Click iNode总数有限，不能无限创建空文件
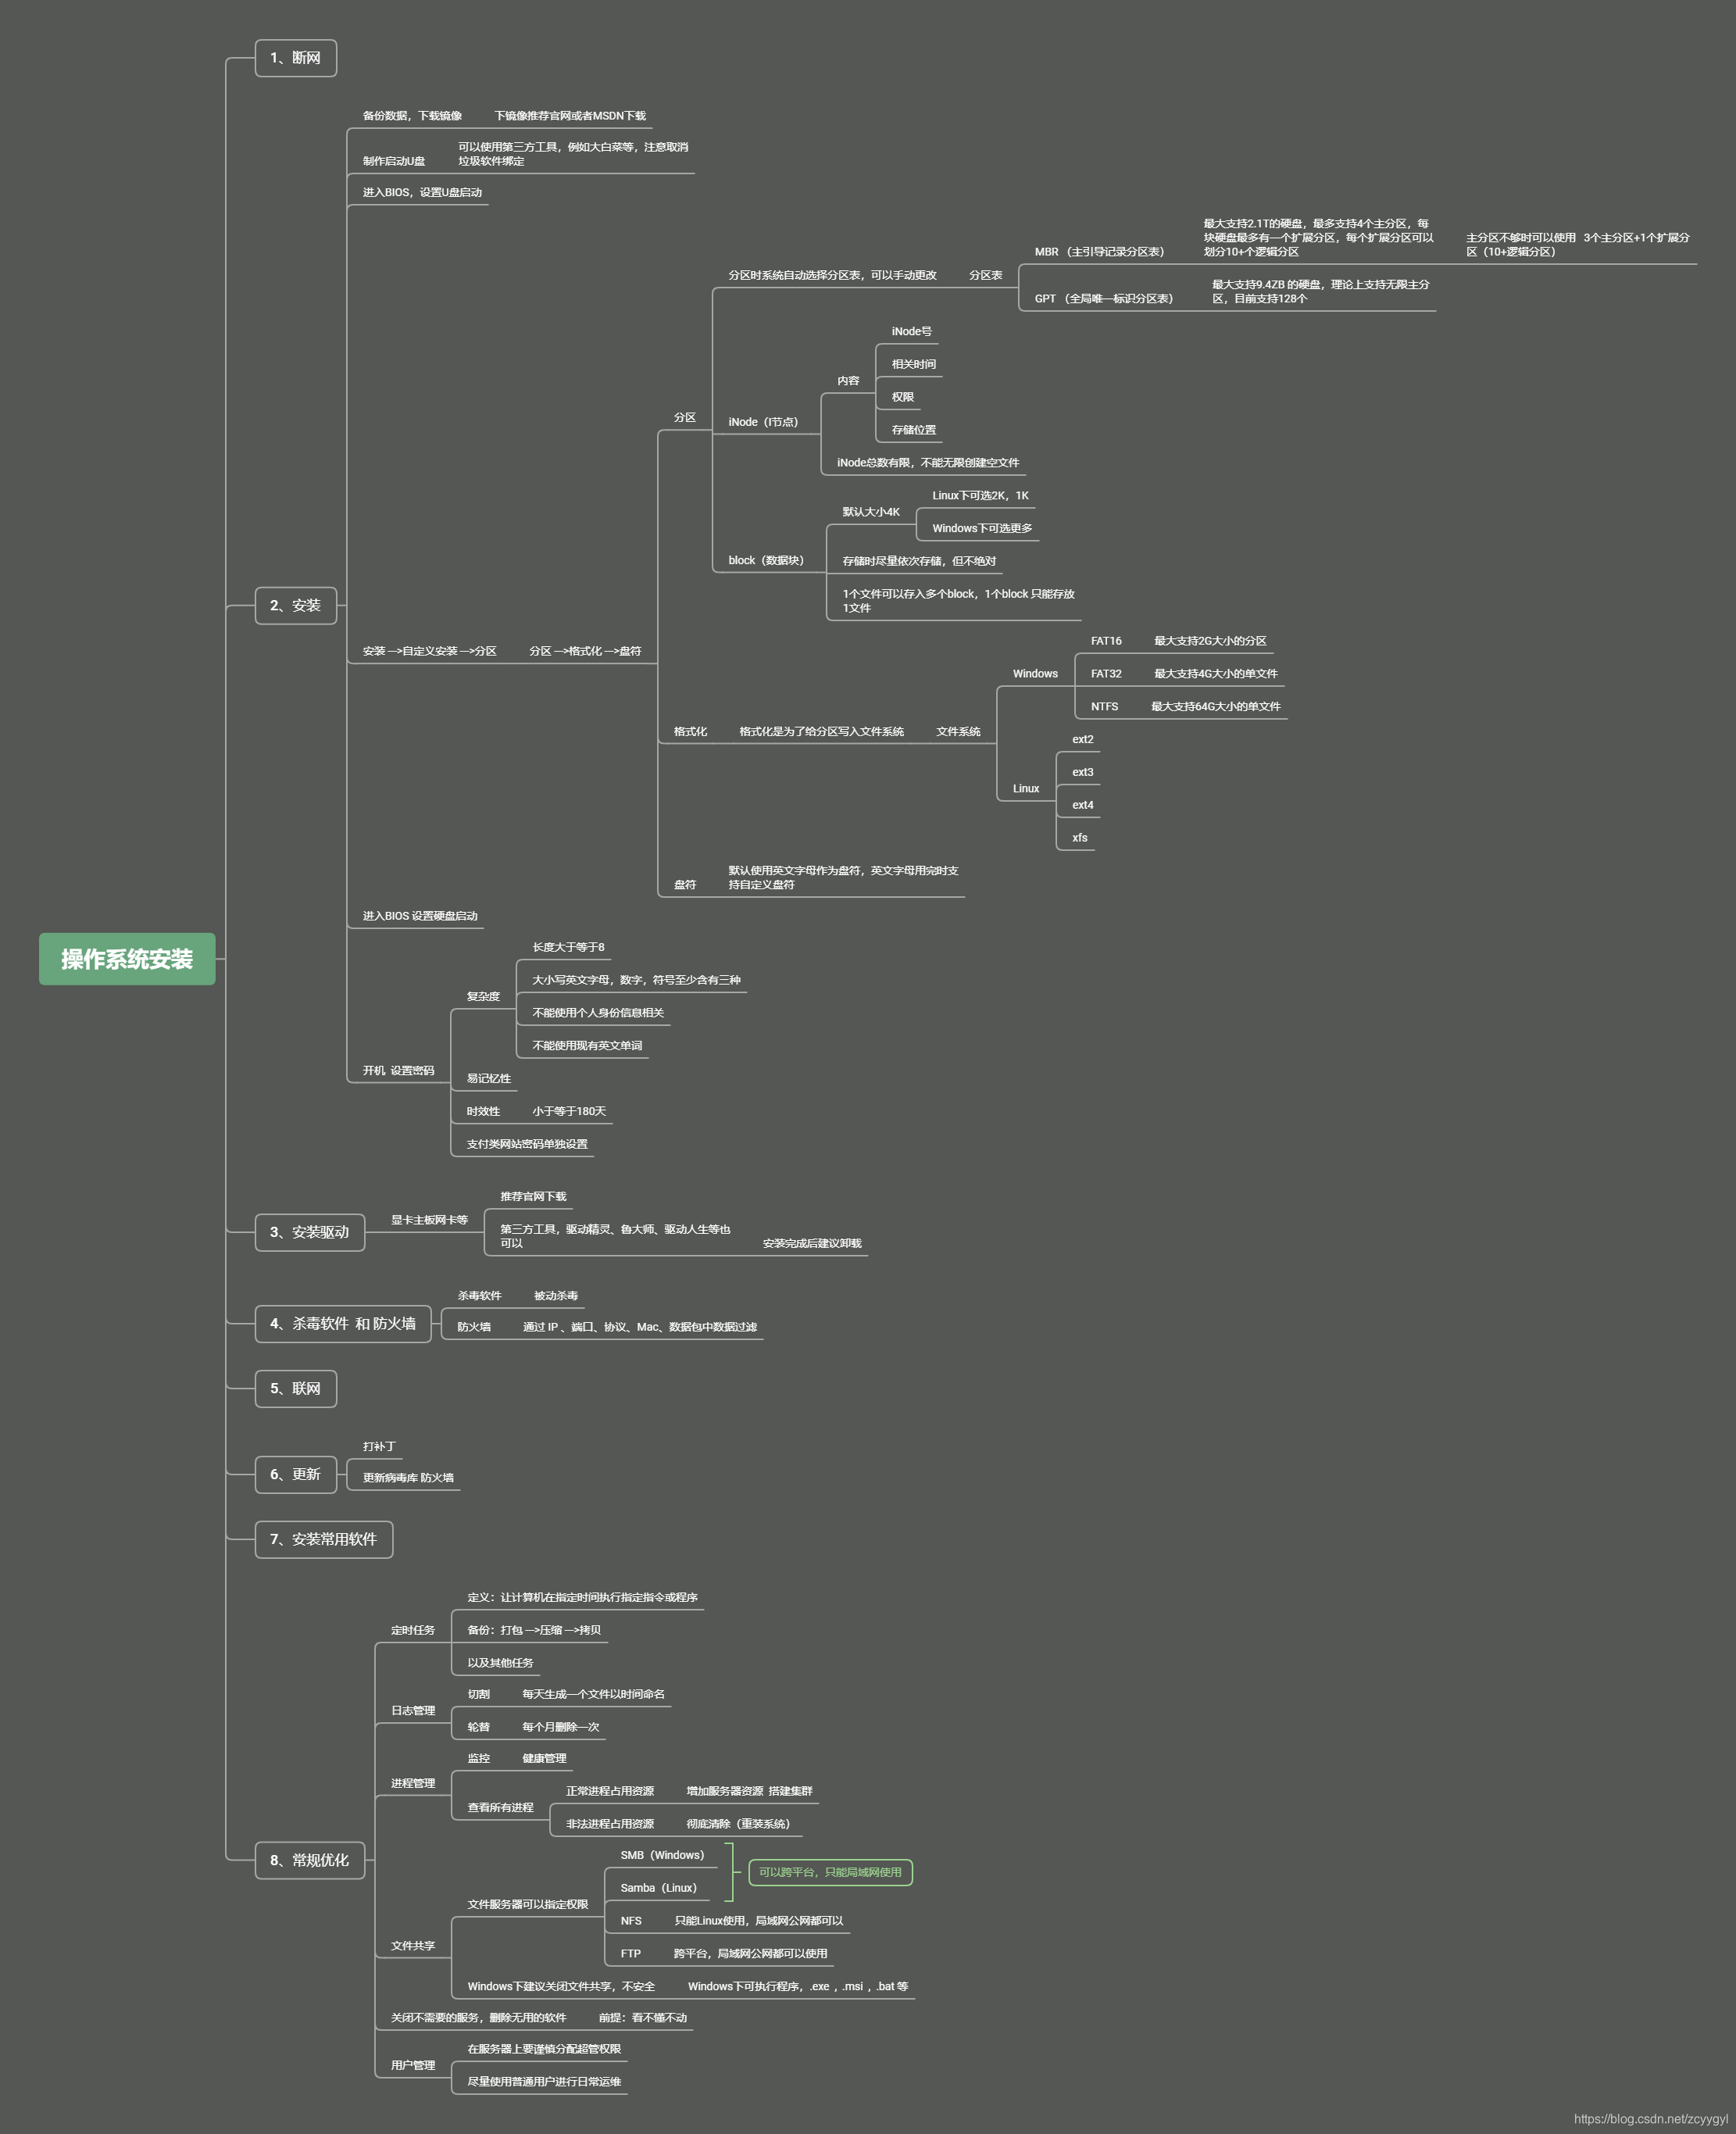This screenshot has height=2134, width=1736. 928,463
